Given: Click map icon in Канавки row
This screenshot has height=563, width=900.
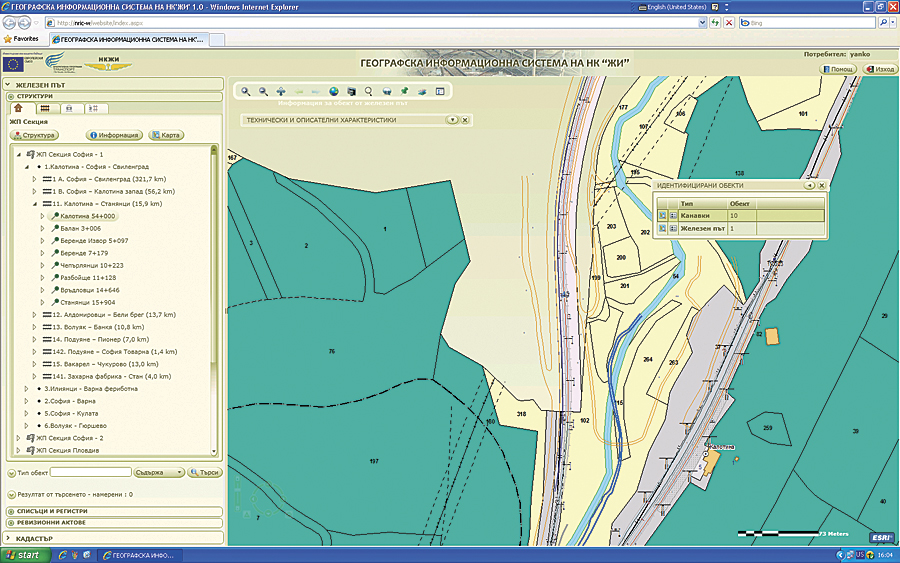Looking at the screenshot, I should tap(661, 215).
